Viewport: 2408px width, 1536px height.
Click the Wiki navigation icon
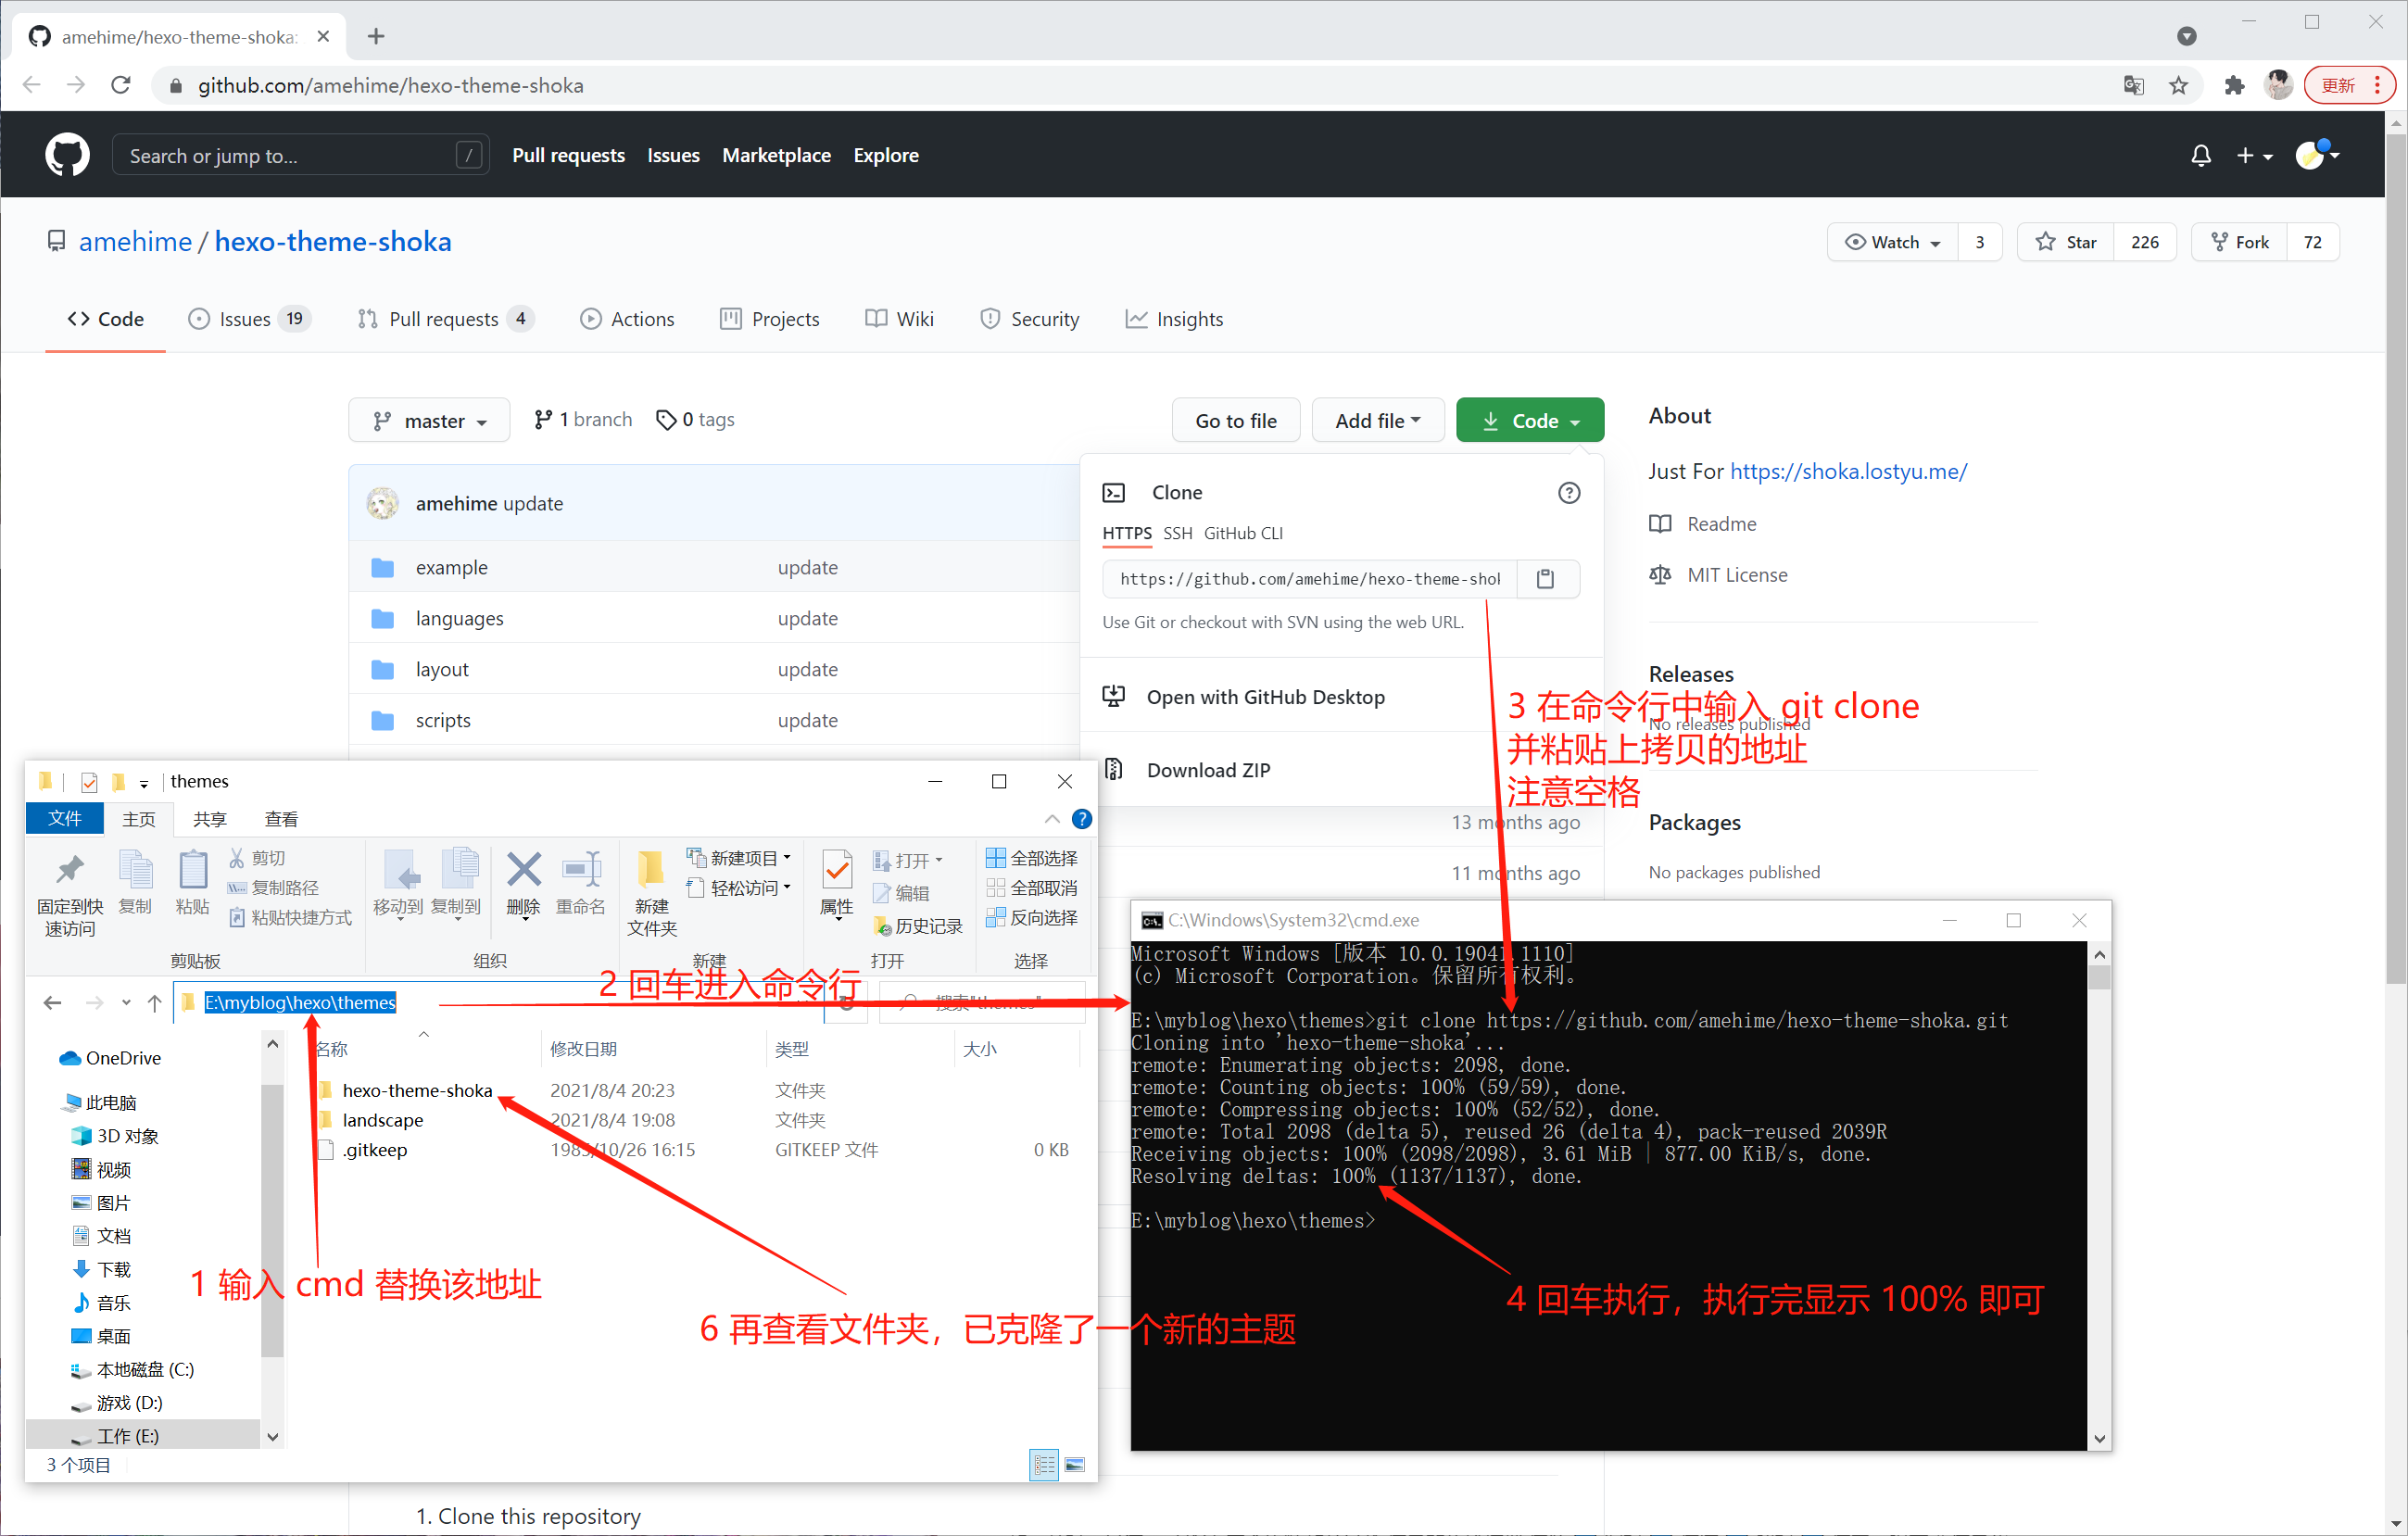872,320
